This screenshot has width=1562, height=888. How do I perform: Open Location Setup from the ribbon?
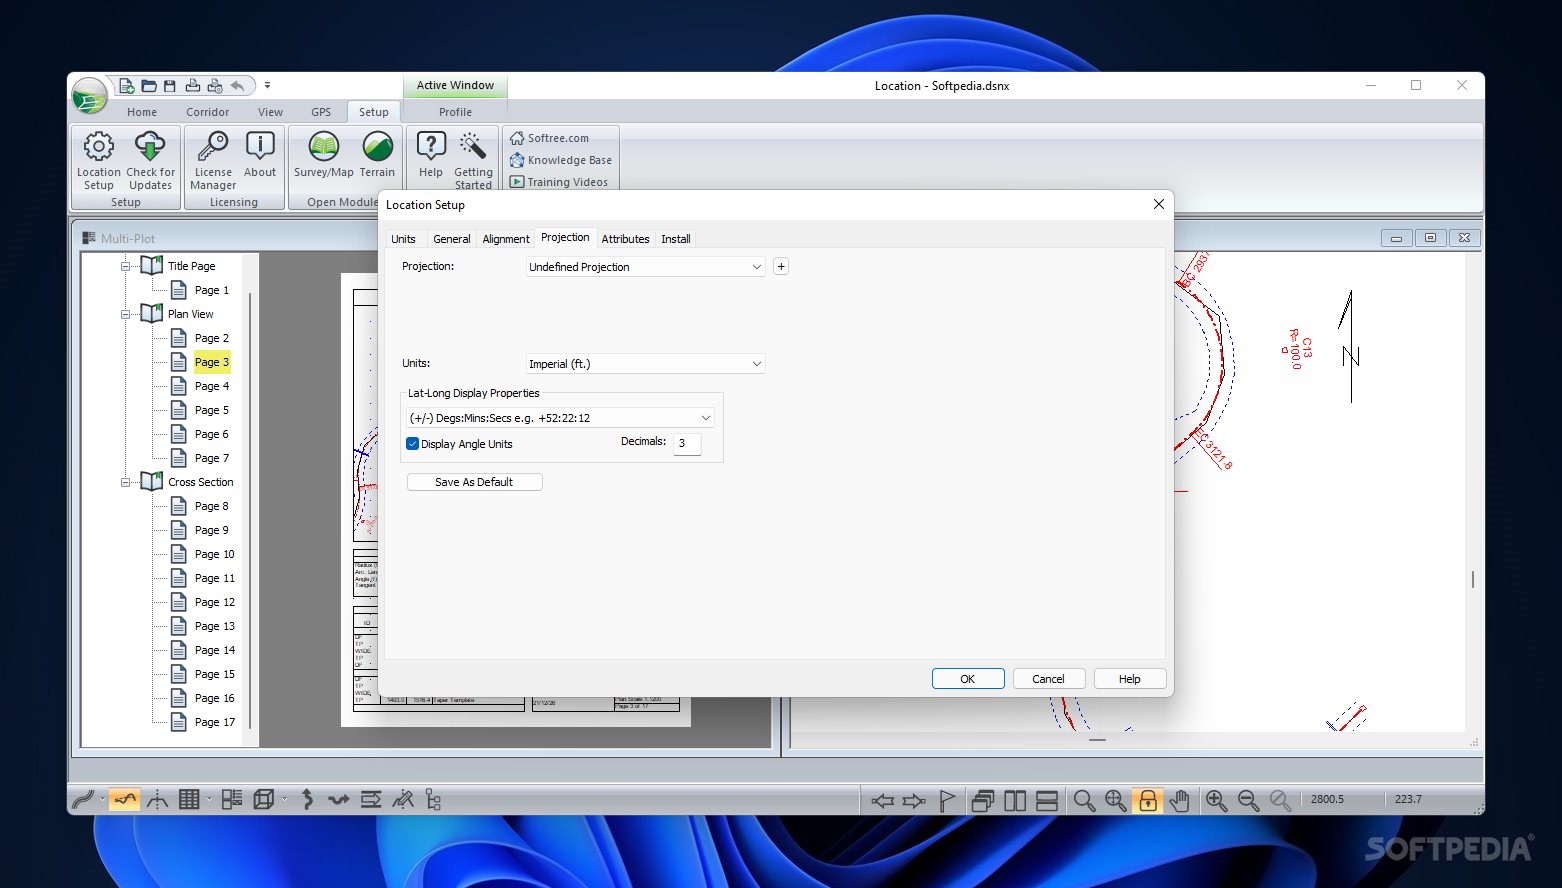pos(98,160)
